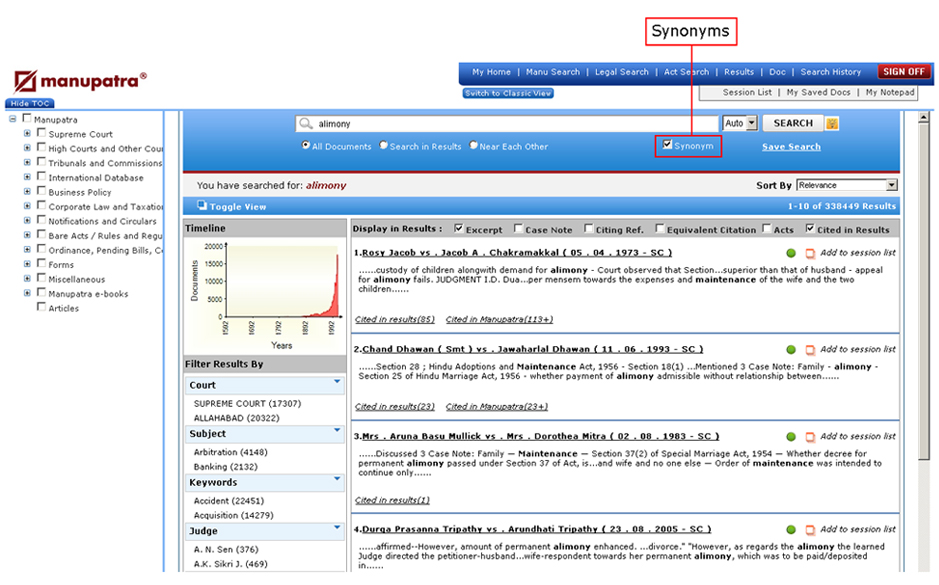Screen dimensions: 939x585
Task: Click the SEARCH button
Action: 793,123
